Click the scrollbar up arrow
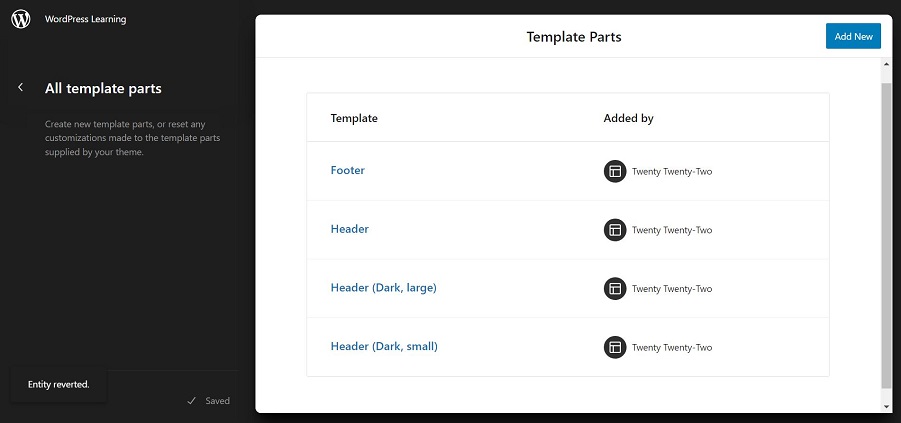The width and height of the screenshot is (901, 423). [887, 64]
